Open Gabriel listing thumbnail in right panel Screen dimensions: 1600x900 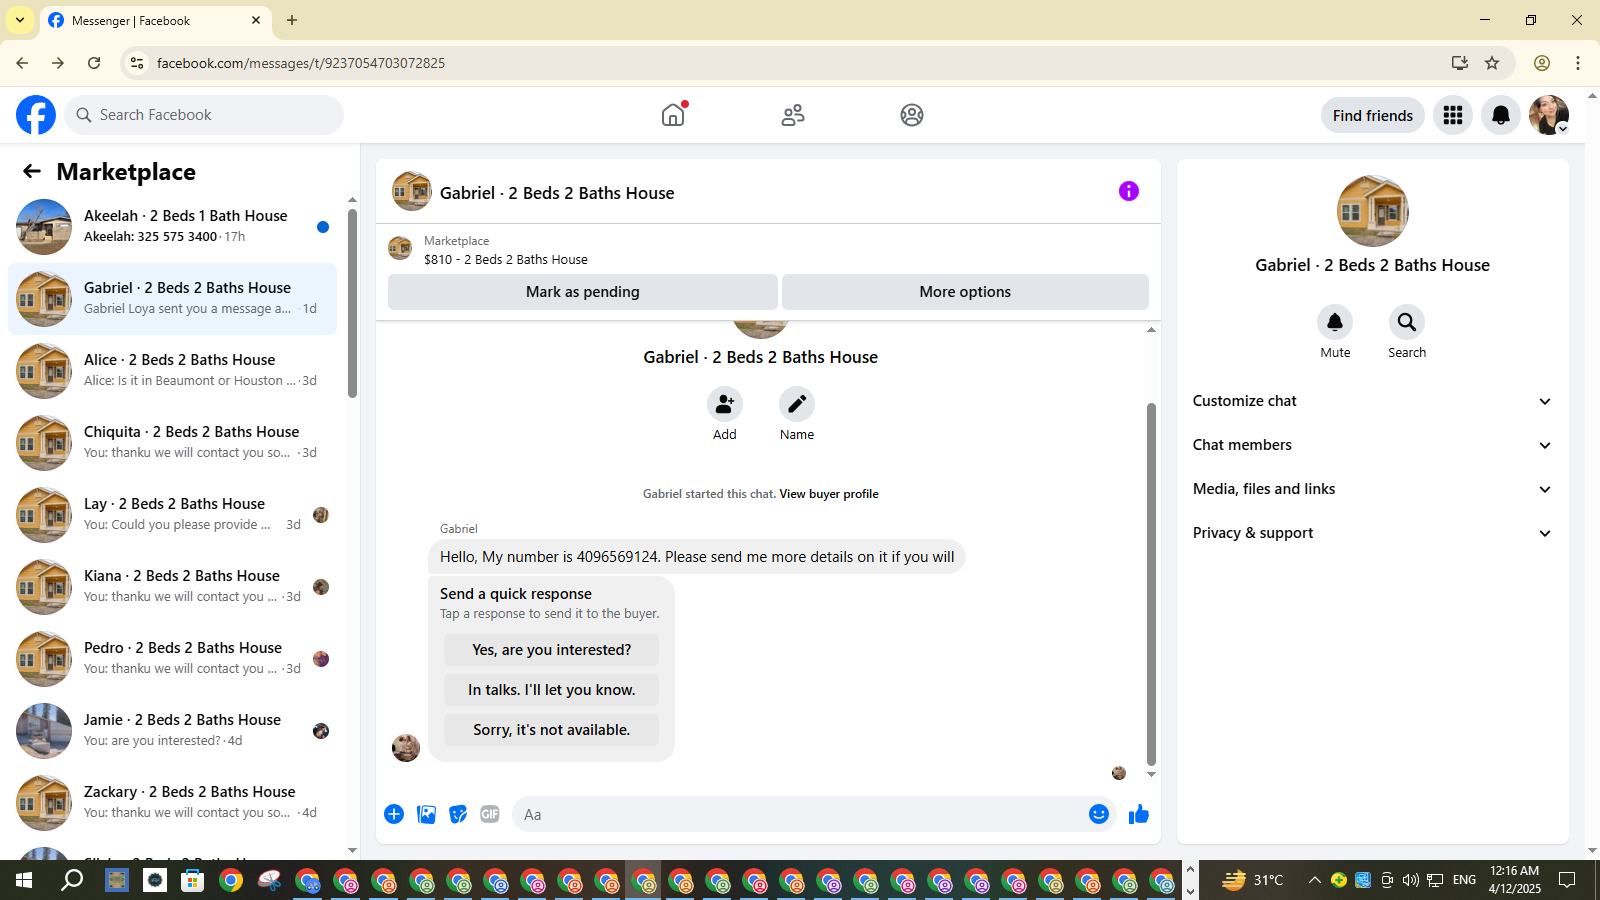[x=1373, y=211]
